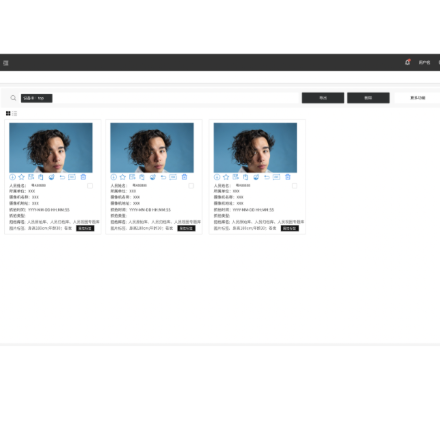Open the third card's portrait thumbnail
The height and width of the screenshot is (440, 440).
point(255,148)
